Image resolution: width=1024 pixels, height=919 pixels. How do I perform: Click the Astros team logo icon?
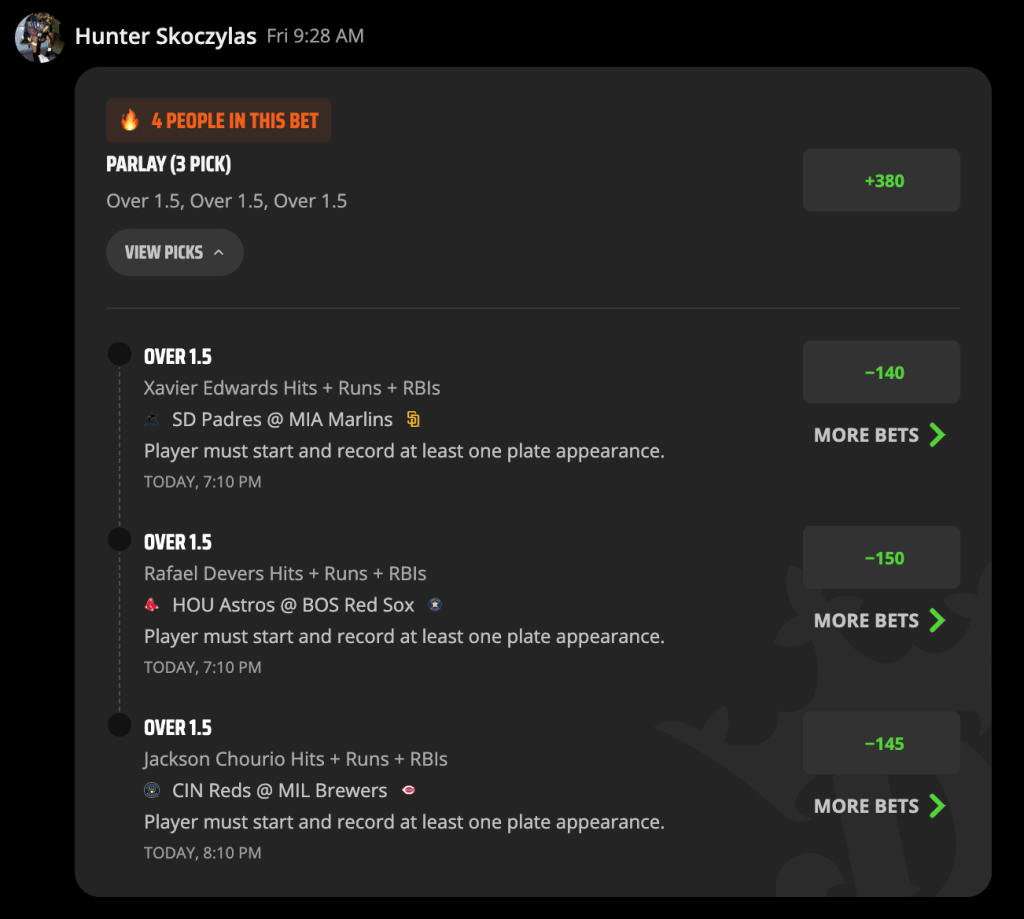[x=435, y=605]
